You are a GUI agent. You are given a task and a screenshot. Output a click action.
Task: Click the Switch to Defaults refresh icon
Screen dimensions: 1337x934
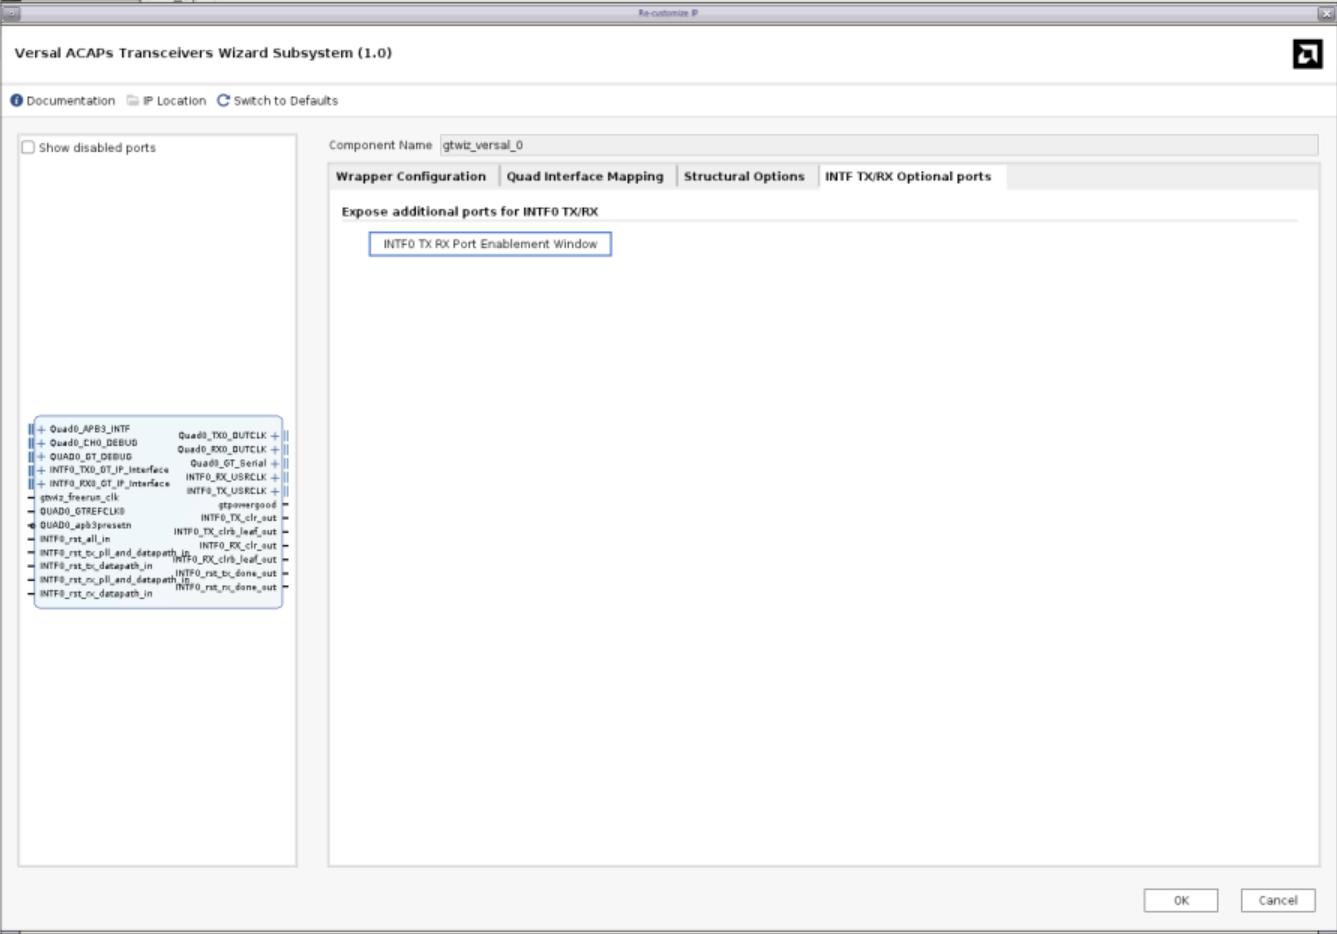point(223,101)
